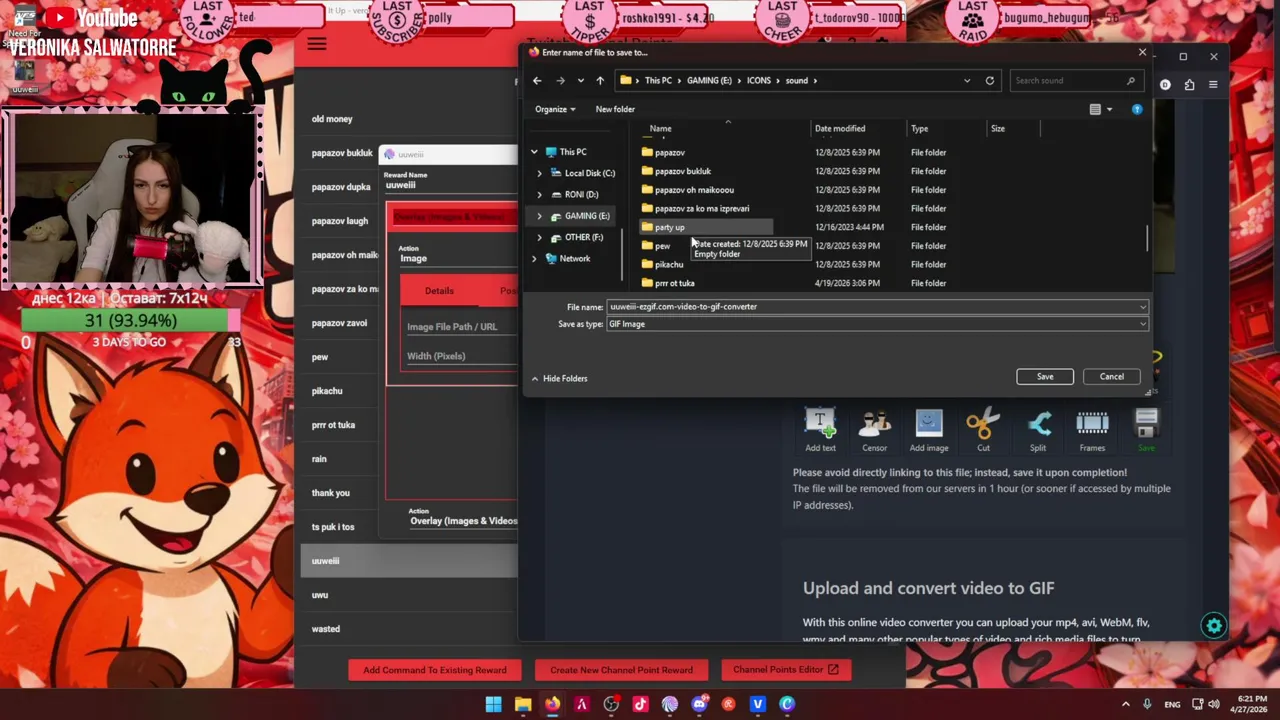
Task: Click ICONS in the breadcrumb path
Action: (758, 81)
